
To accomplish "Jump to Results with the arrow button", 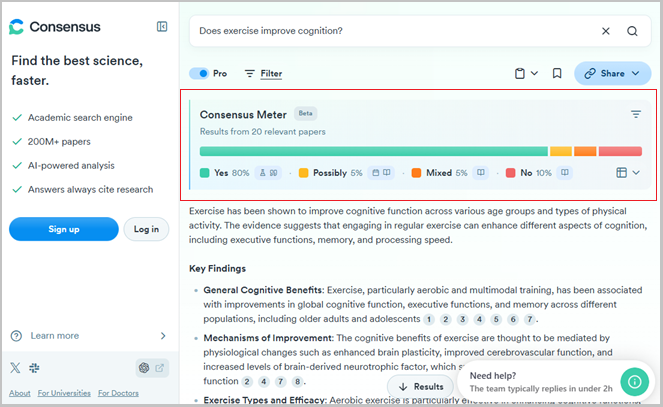I will pos(421,387).
